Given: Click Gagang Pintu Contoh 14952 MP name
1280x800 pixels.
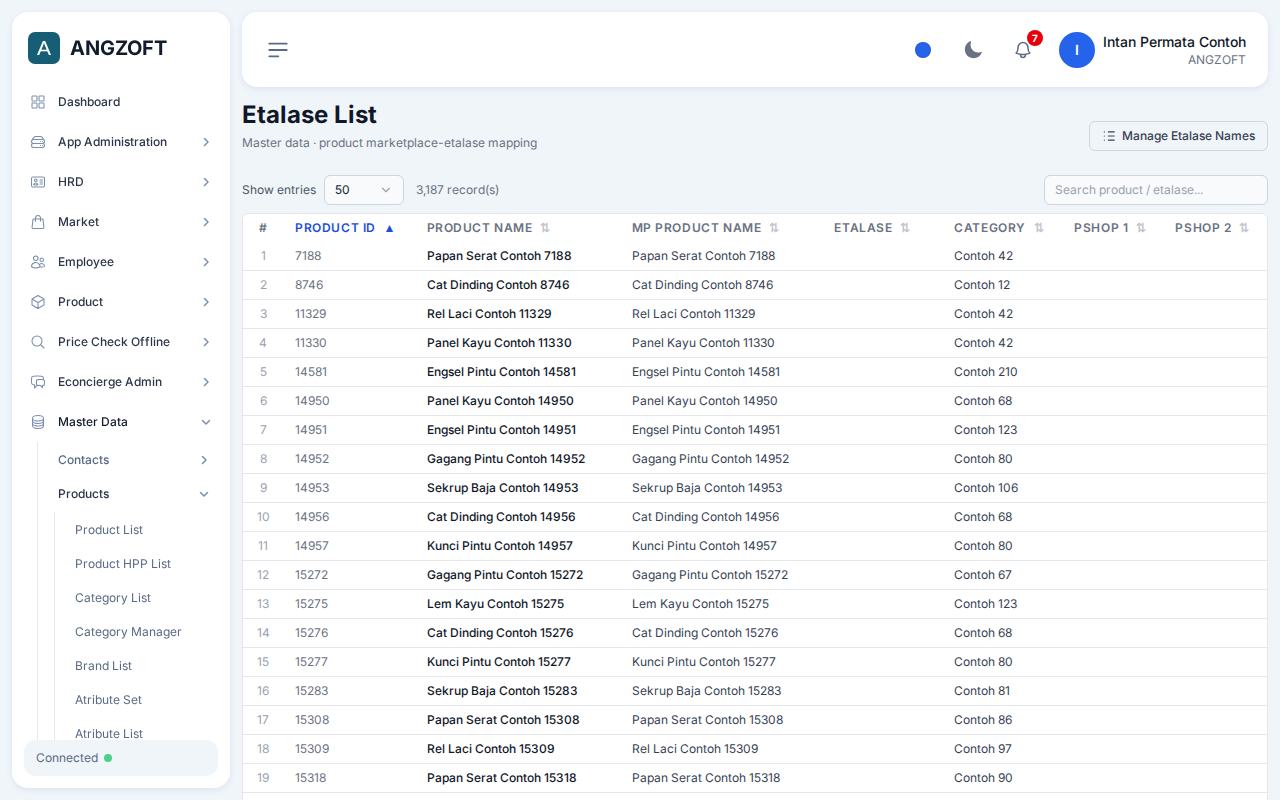Looking at the screenshot, I should (710, 459).
